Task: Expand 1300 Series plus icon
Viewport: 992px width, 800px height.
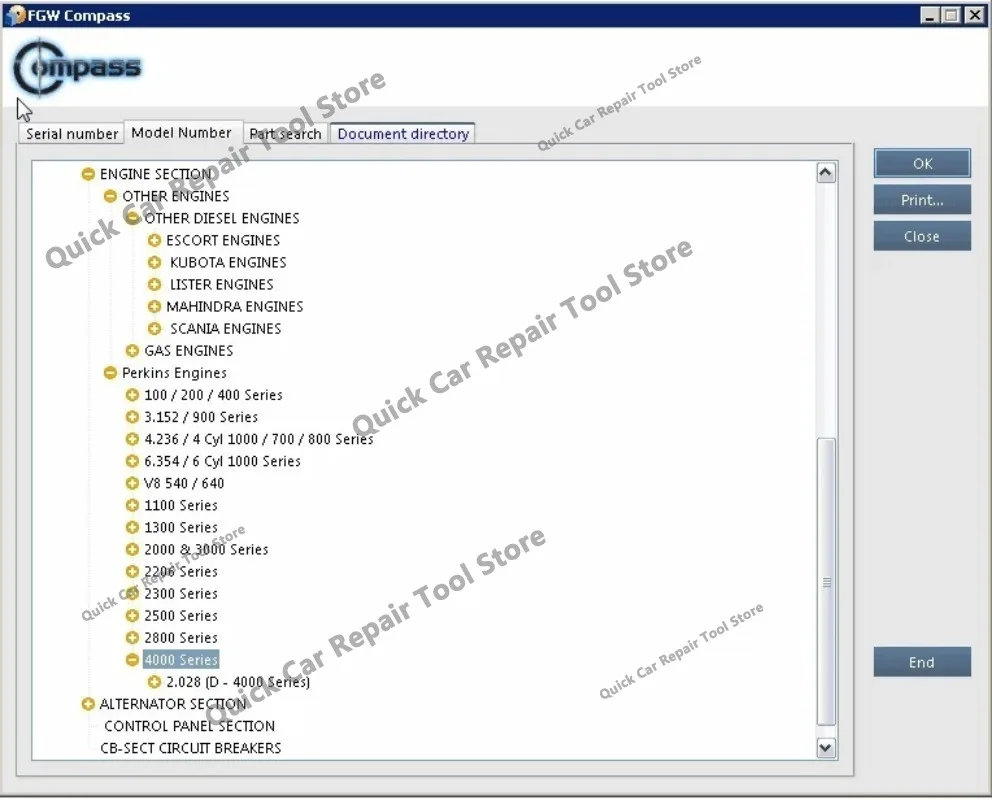Action: tap(132, 527)
